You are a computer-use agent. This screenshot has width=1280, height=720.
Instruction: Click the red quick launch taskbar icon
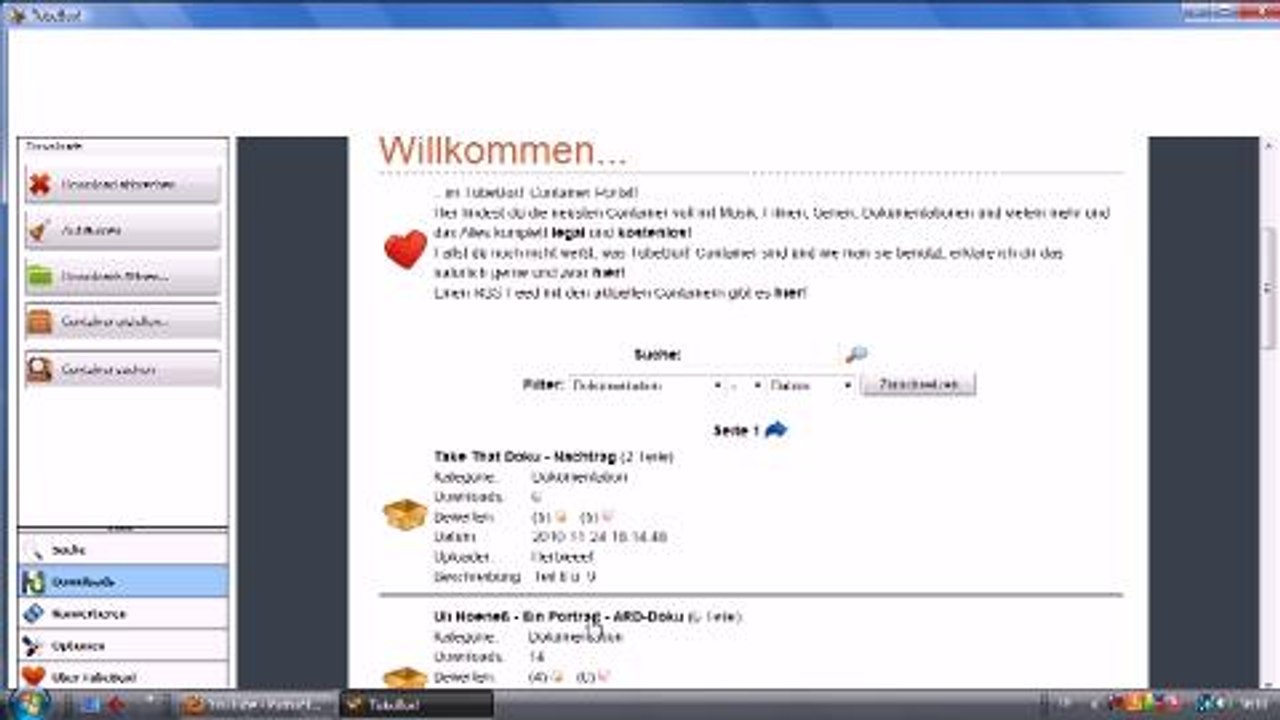(116, 704)
